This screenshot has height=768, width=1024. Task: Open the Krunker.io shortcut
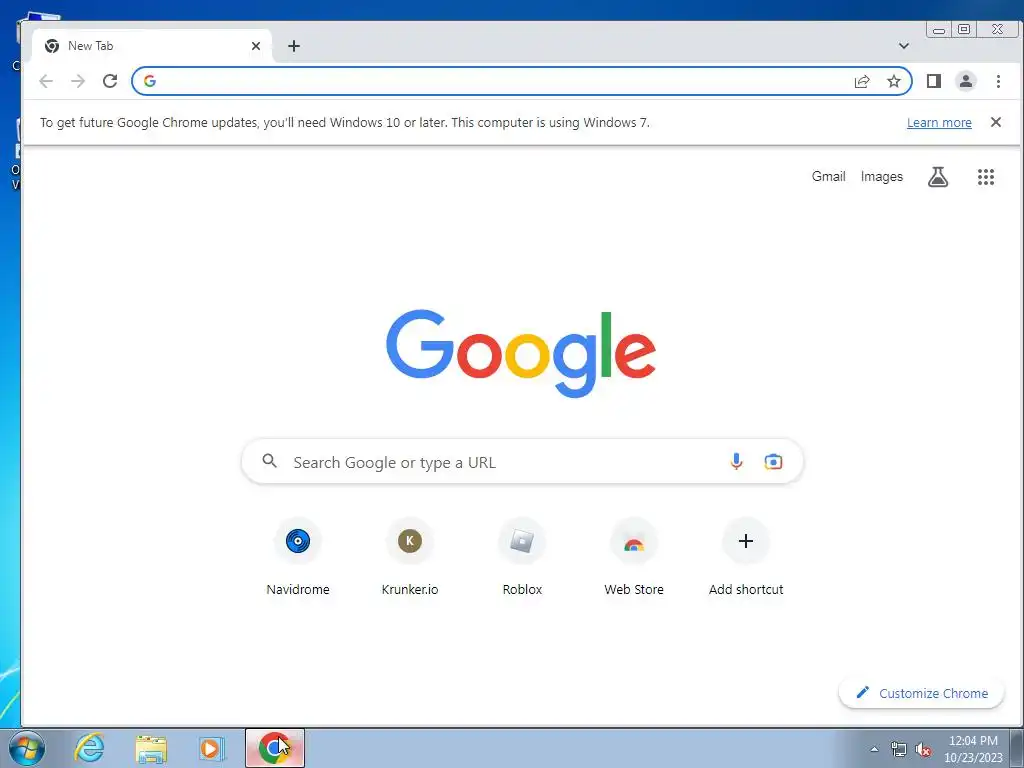pos(409,556)
